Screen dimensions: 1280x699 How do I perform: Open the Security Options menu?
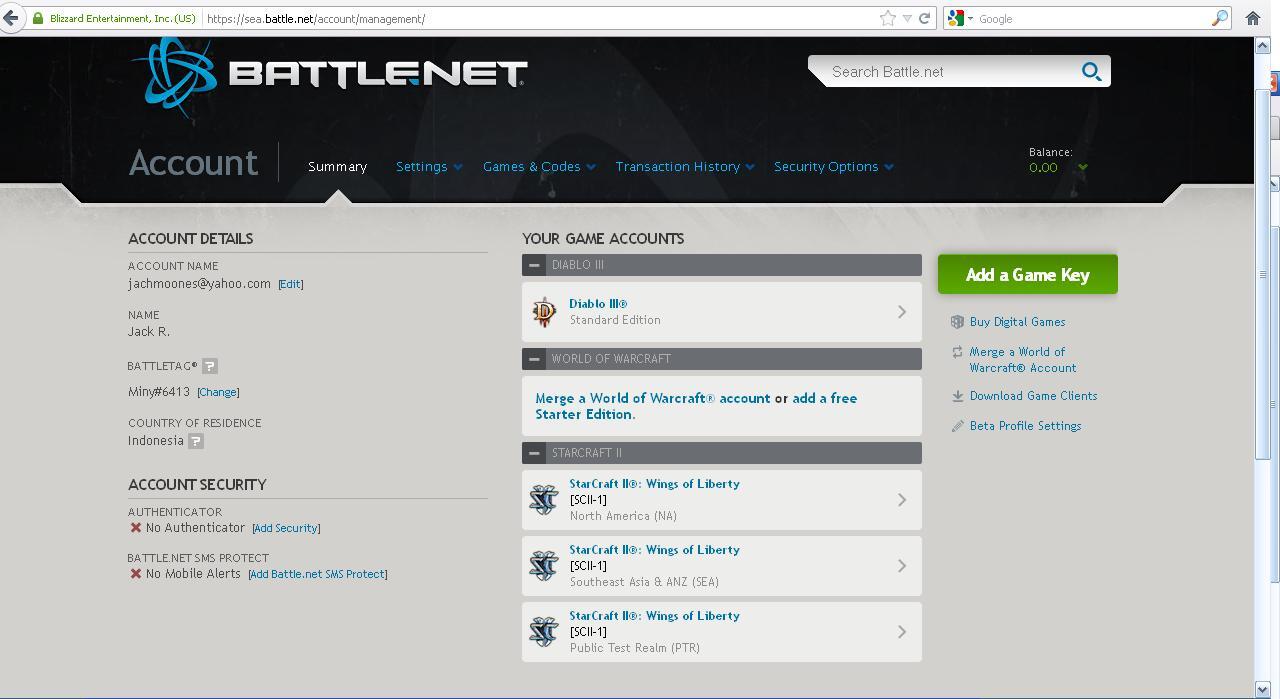tap(834, 167)
